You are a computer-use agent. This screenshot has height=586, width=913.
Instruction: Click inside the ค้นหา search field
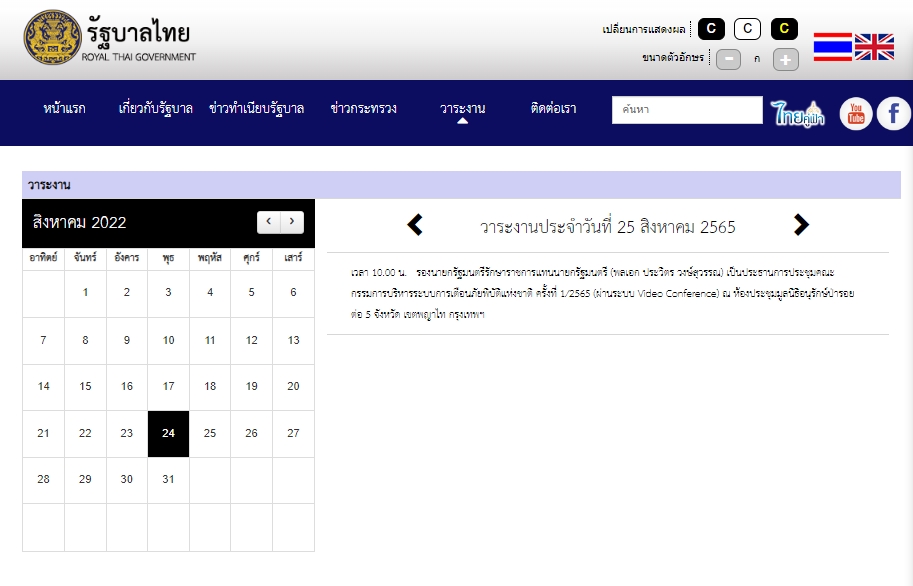(687, 110)
